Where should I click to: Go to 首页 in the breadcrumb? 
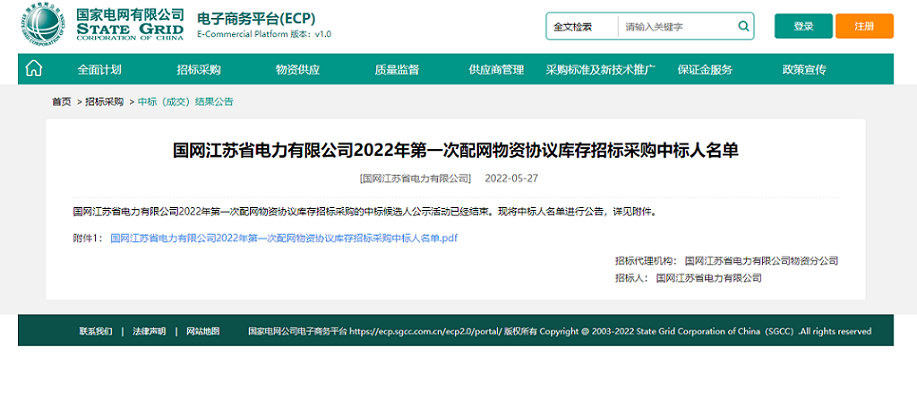click(62, 102)
